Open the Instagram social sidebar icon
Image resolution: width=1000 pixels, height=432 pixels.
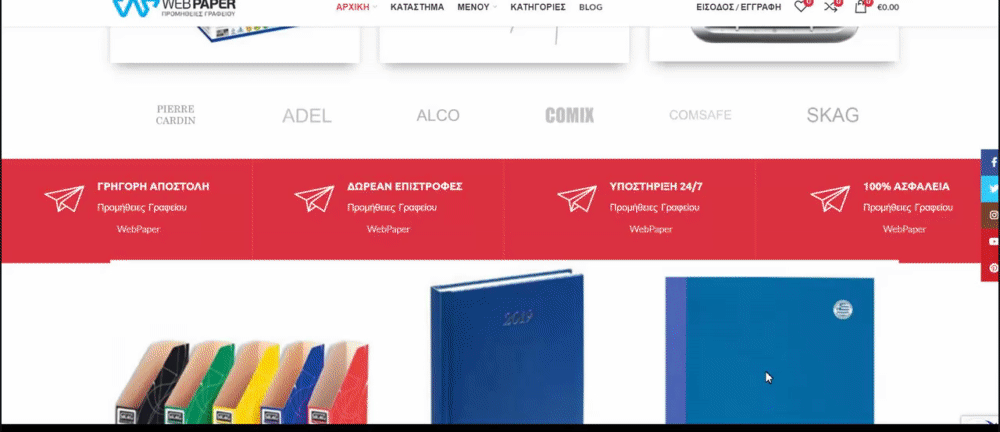coord(990,215)
